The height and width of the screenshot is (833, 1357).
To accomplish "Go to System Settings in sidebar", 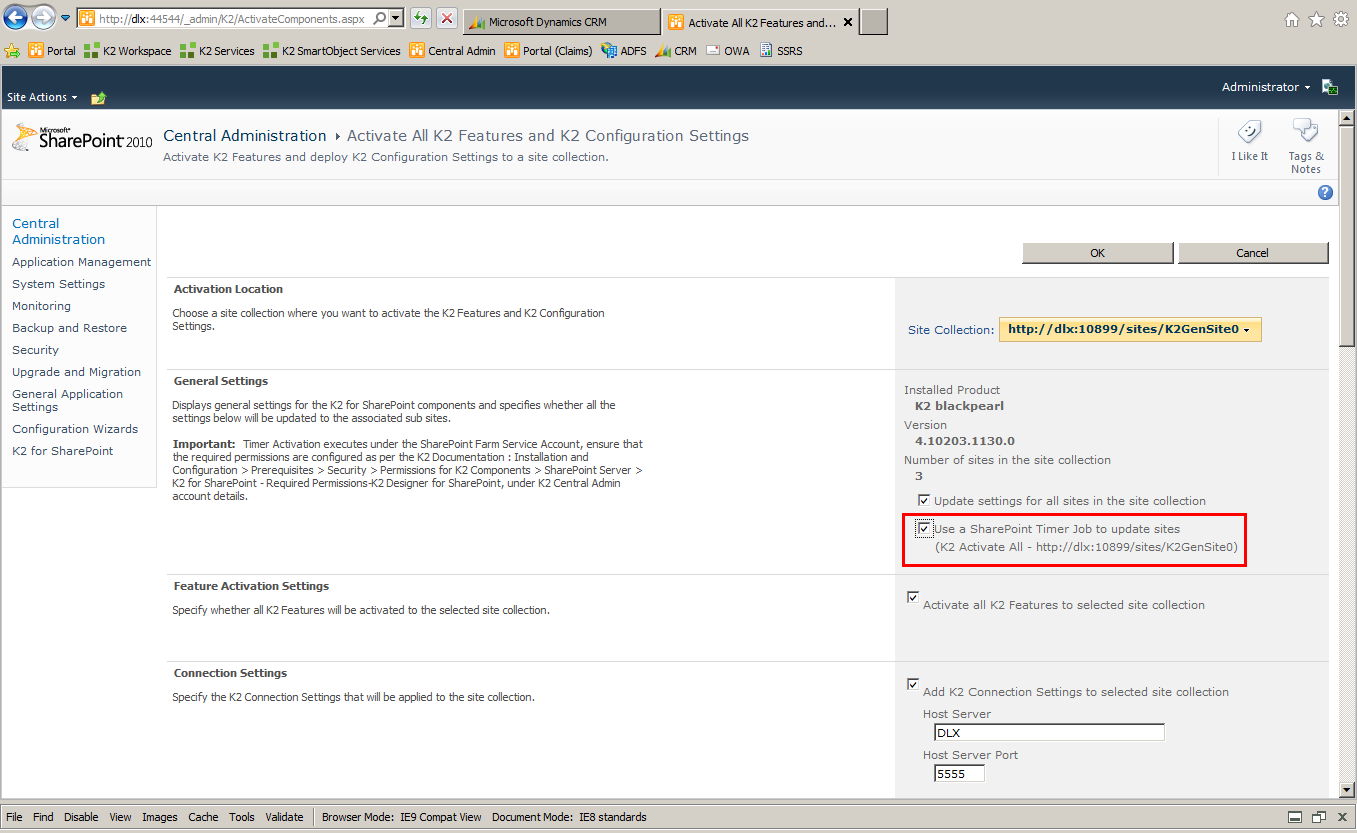I will pos(58,284).
